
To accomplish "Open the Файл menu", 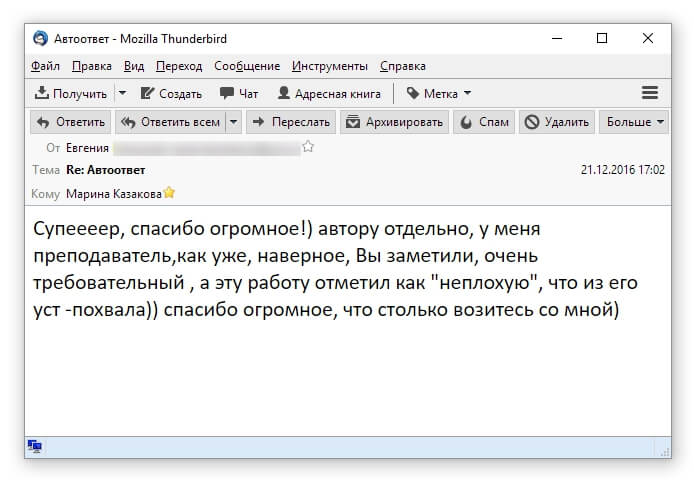I will click(45, 66).
